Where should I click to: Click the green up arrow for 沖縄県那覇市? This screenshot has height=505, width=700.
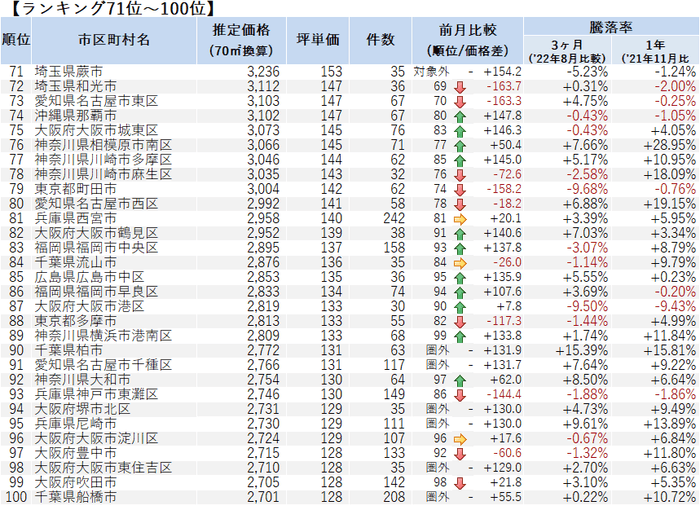click(460, 117)
